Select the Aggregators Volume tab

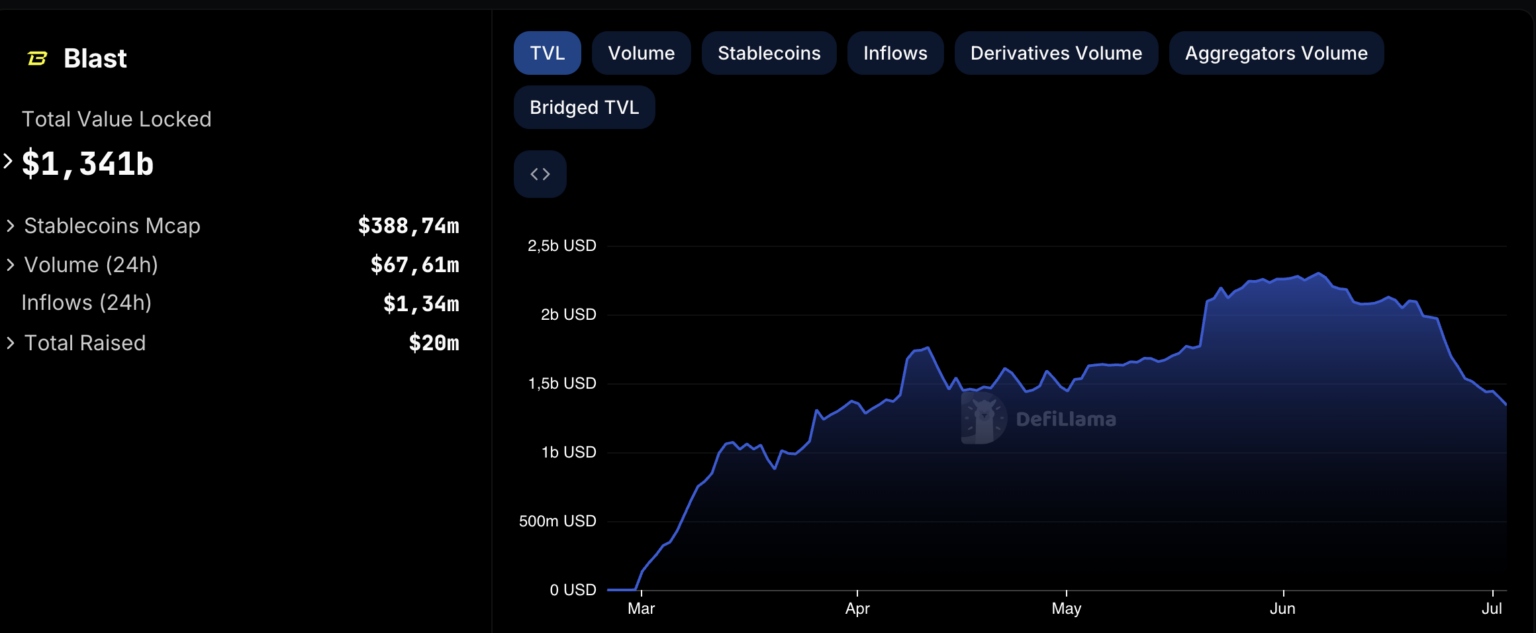(x=1276, y=53)
